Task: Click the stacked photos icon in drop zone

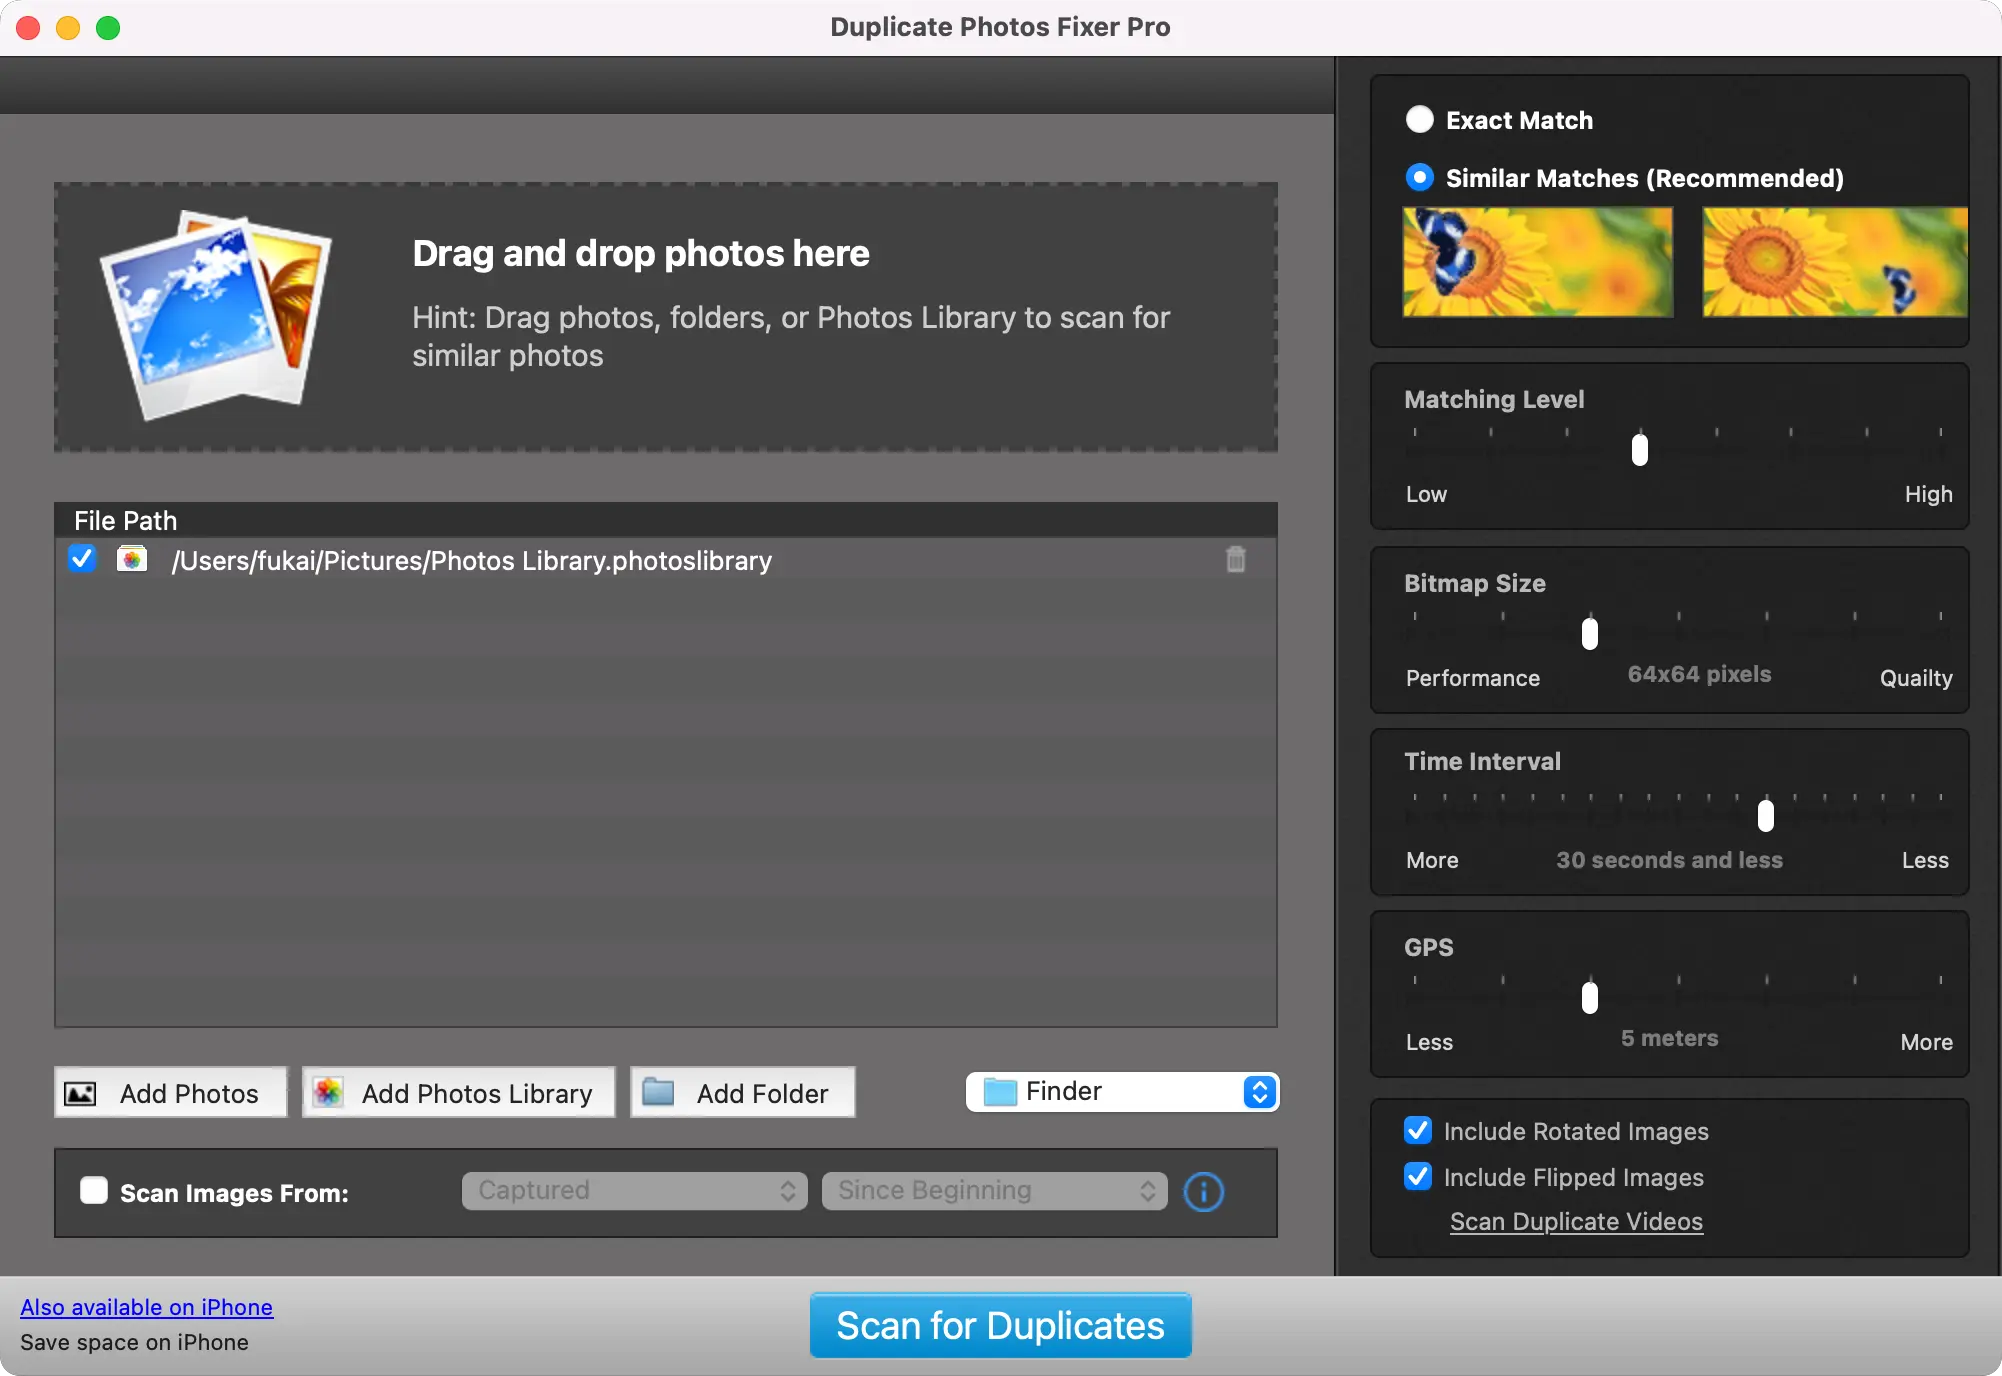Action: click(x=215, y=315)
